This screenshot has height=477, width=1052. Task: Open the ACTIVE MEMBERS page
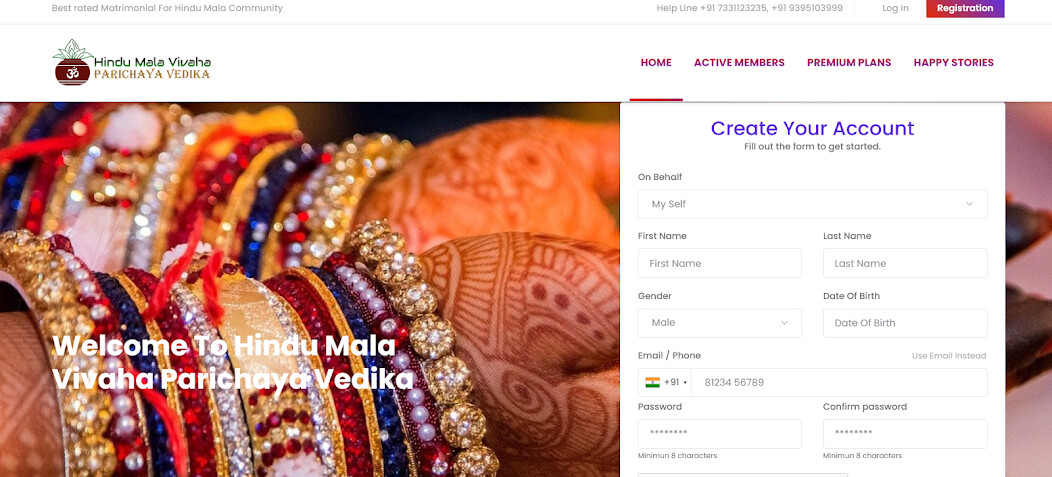739,62
